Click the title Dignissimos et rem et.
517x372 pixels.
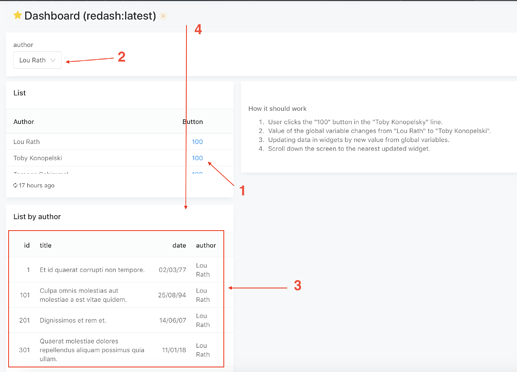point(73,320)
